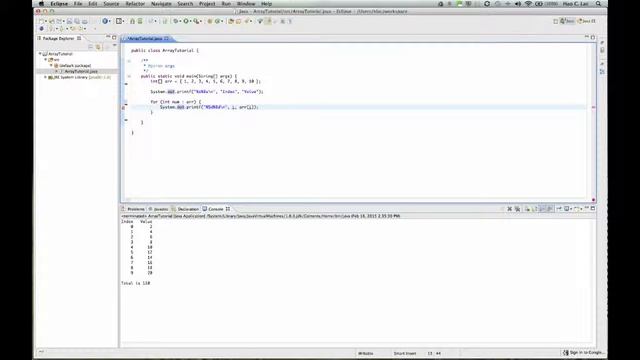
Task: Open Spotlight search magnifier in menu bar
Action: (598, 4)
